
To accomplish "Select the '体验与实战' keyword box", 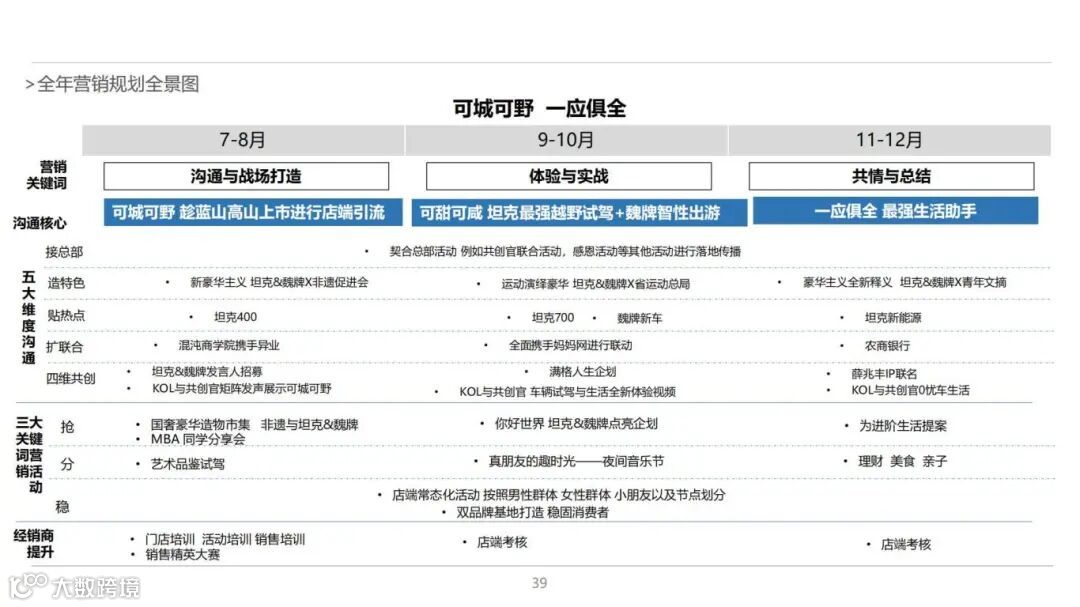I will coord(568,176).
